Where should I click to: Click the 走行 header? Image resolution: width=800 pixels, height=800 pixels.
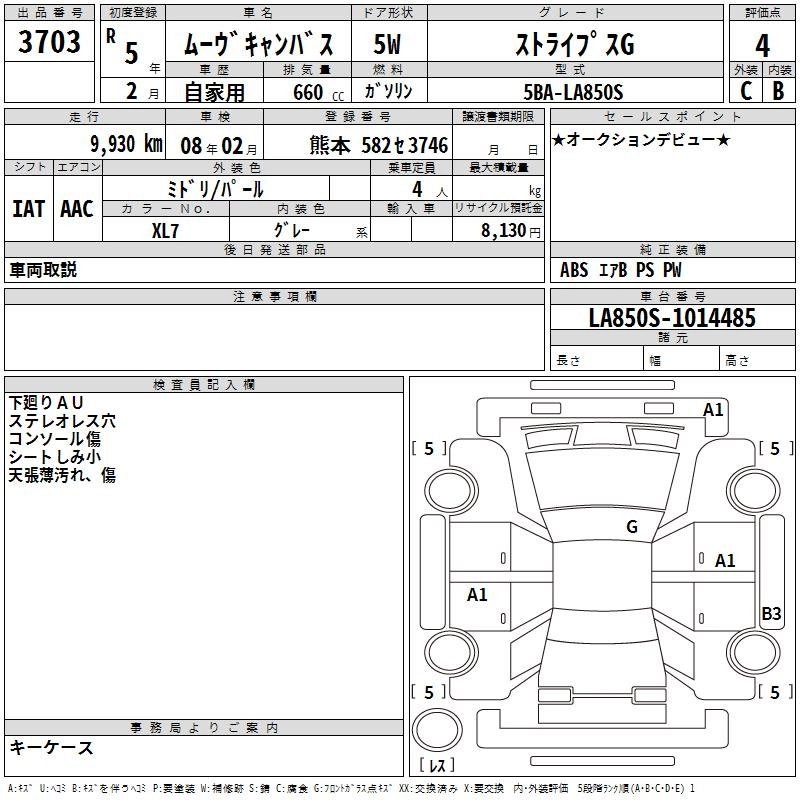[x=85, y=117]
